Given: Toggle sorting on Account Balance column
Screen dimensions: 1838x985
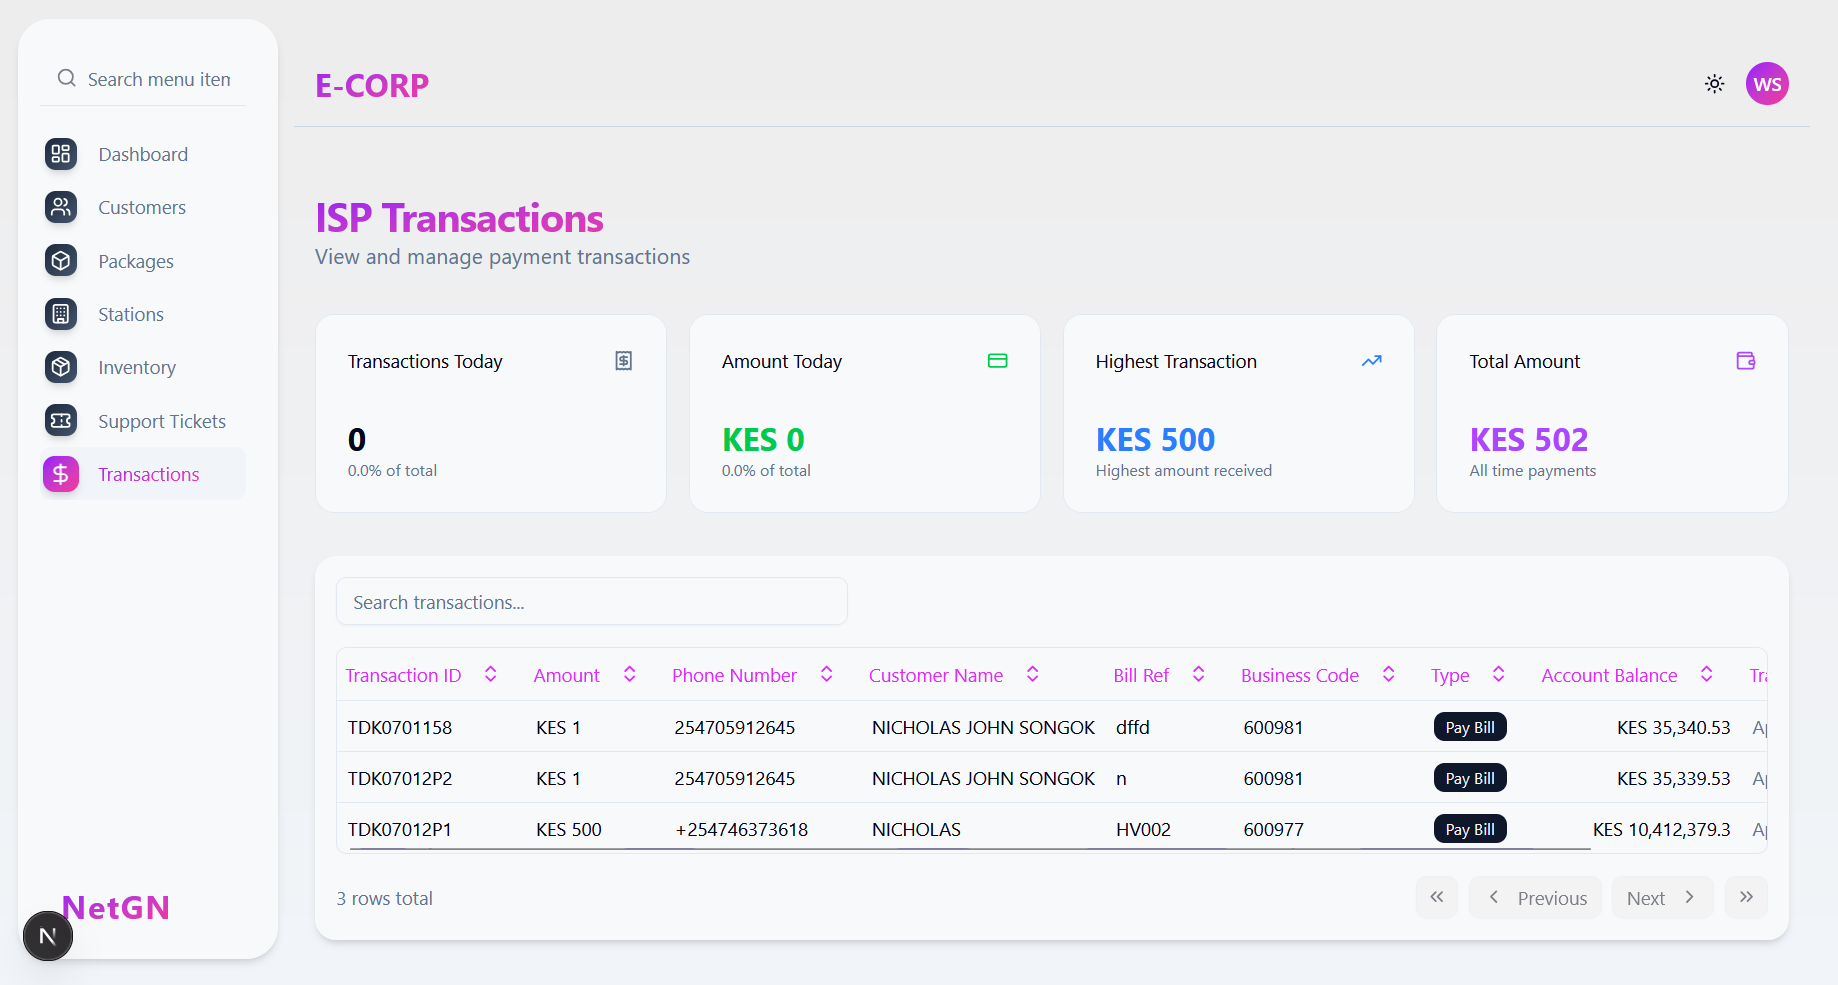Looking at the screenshot, I should (x=1706, y=675).
